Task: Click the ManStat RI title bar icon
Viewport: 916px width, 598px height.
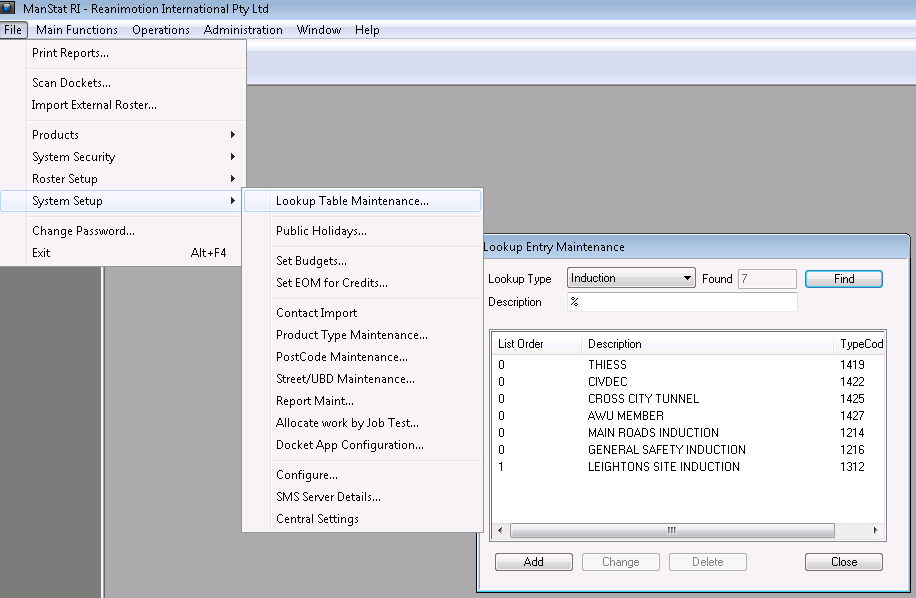Action: (9, 8)
